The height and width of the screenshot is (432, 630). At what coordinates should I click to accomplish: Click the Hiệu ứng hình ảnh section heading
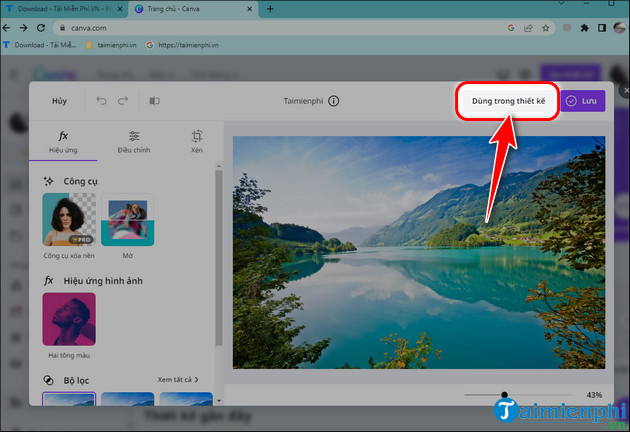(x=103, y=280)
